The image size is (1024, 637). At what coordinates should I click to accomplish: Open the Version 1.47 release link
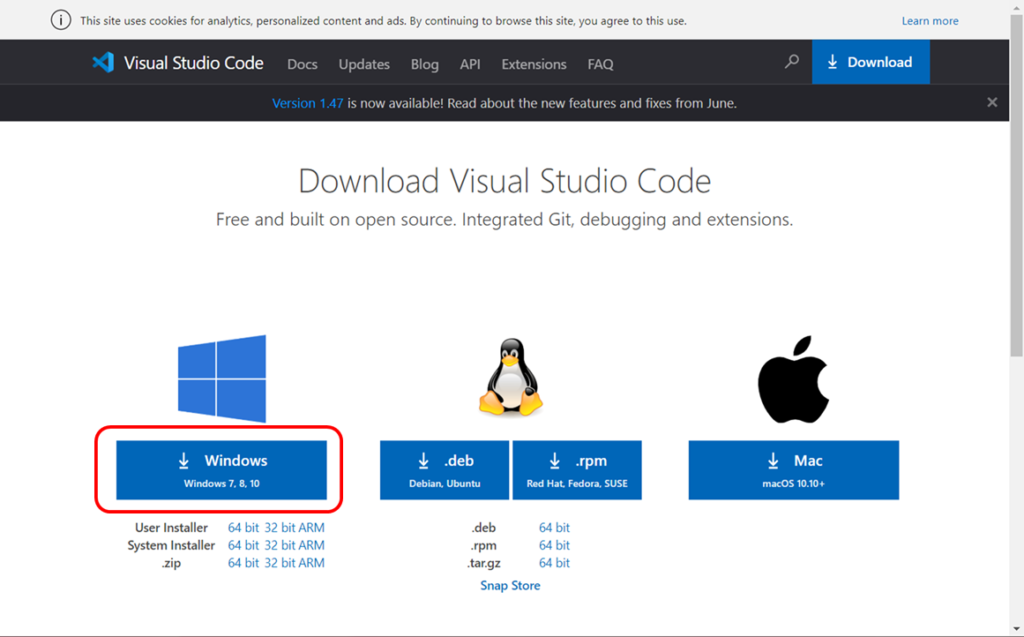tap(308, 103)
